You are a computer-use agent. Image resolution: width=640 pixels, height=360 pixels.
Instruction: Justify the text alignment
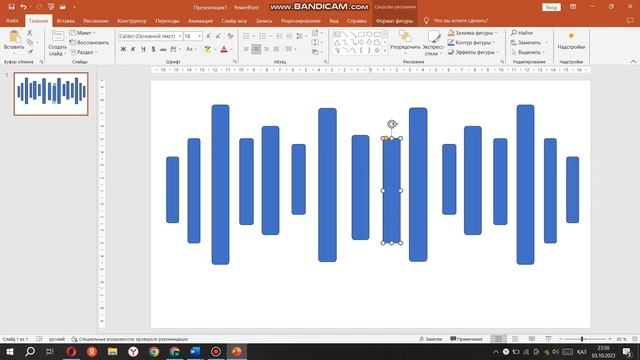coord(276,49)
